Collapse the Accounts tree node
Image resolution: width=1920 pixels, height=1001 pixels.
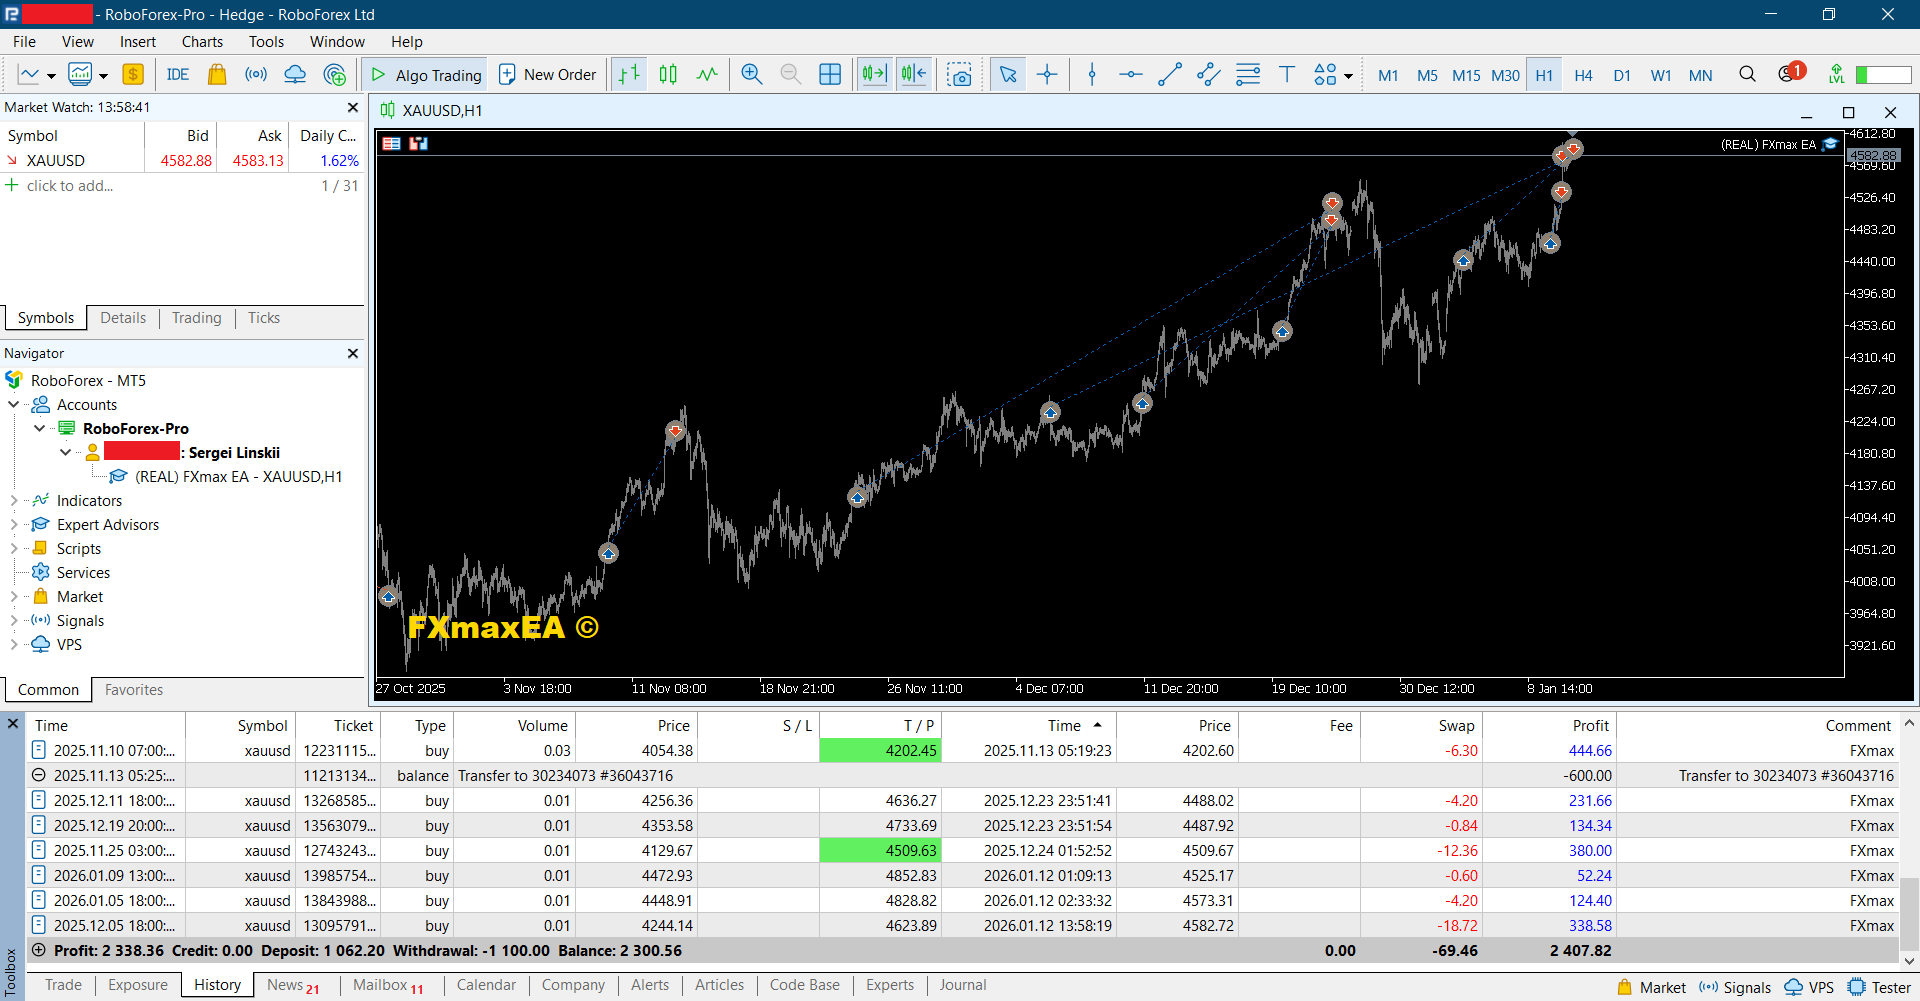(x=13, y=405)
